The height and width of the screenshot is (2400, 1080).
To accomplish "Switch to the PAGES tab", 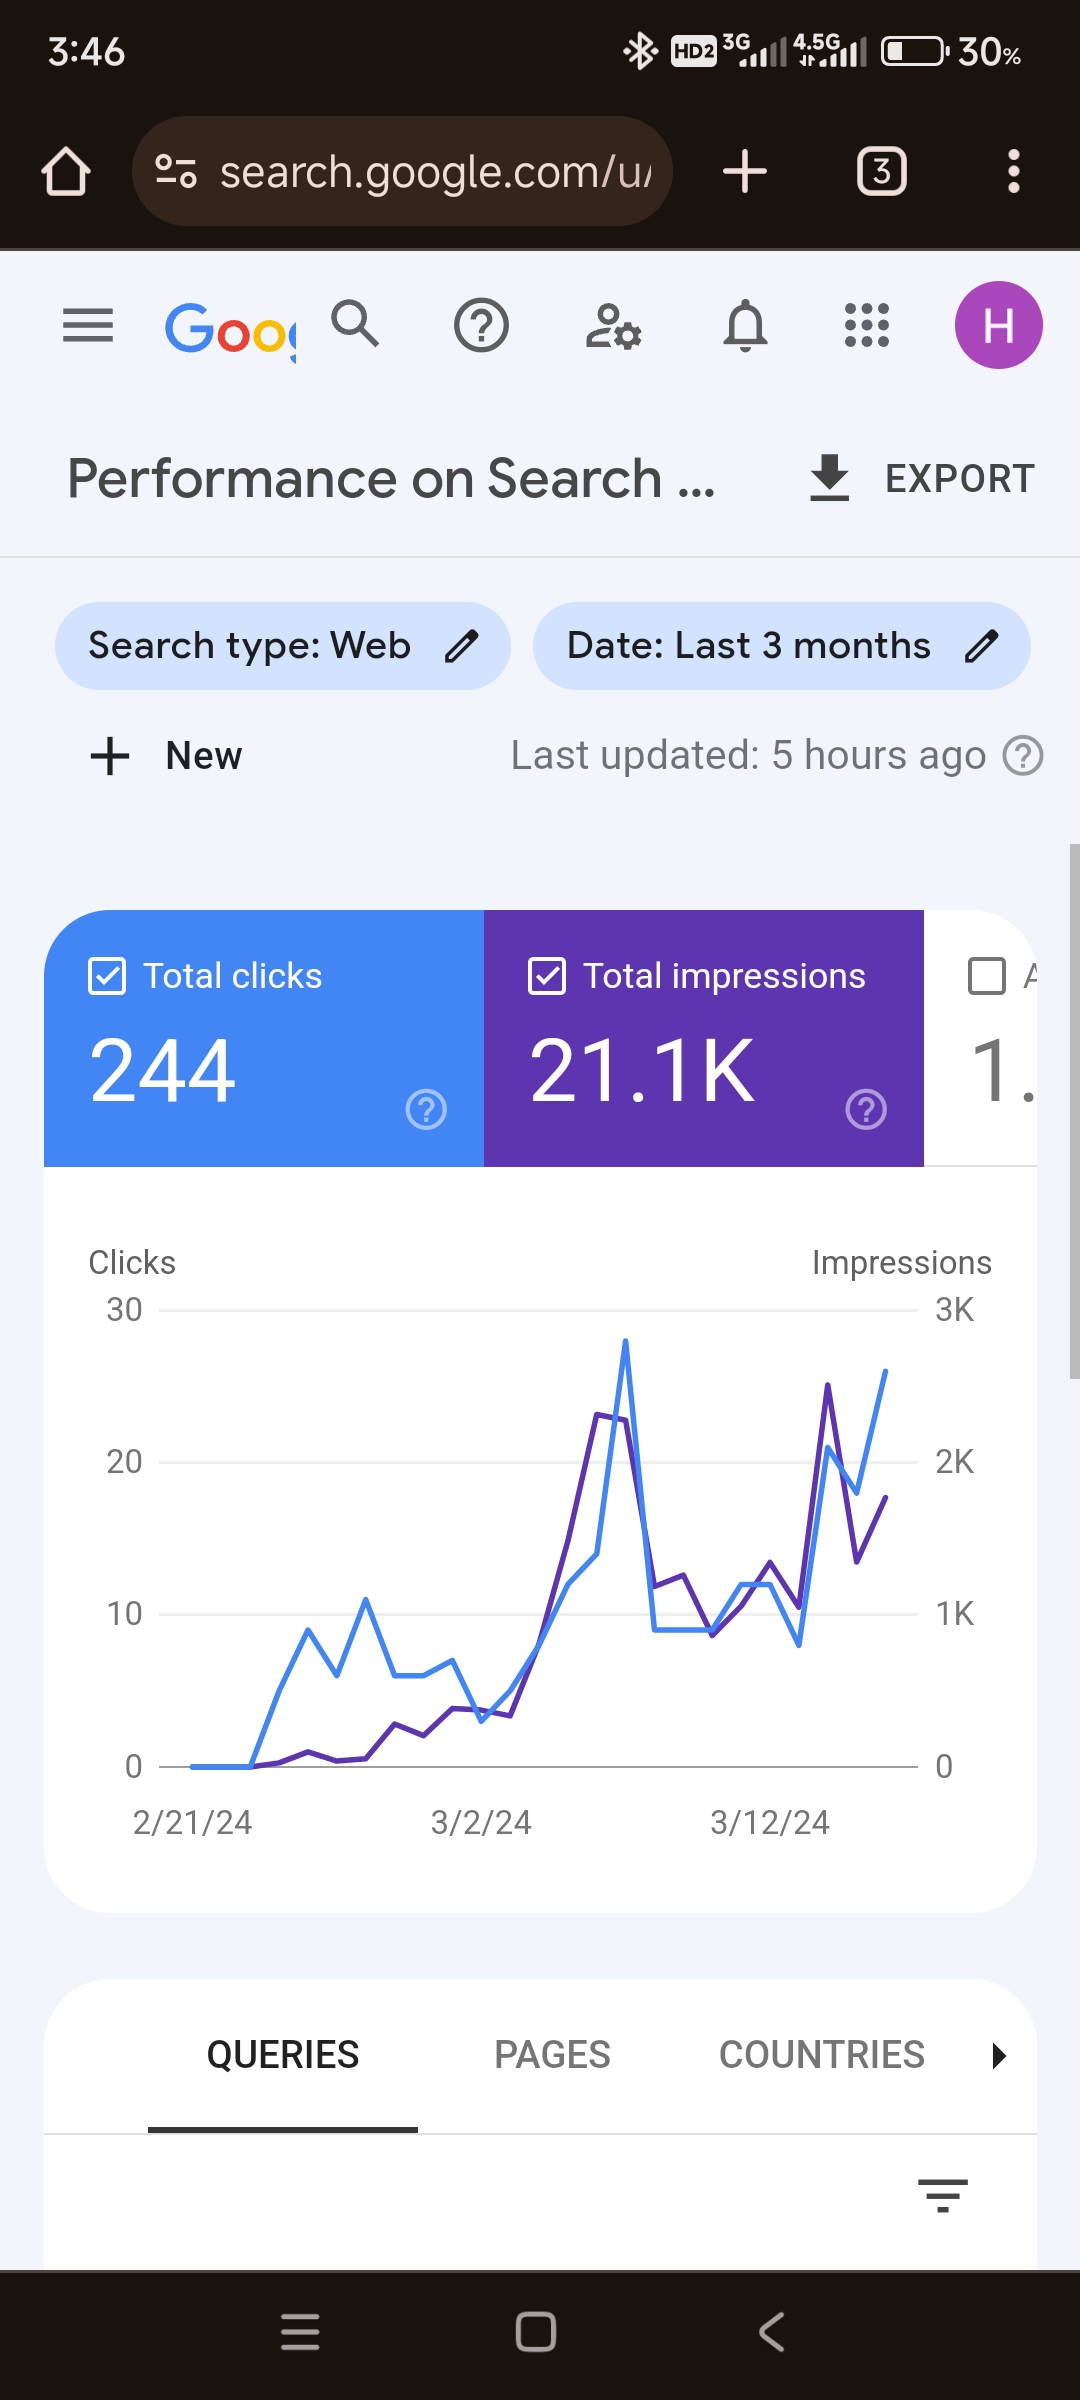I will (552, 2055).
